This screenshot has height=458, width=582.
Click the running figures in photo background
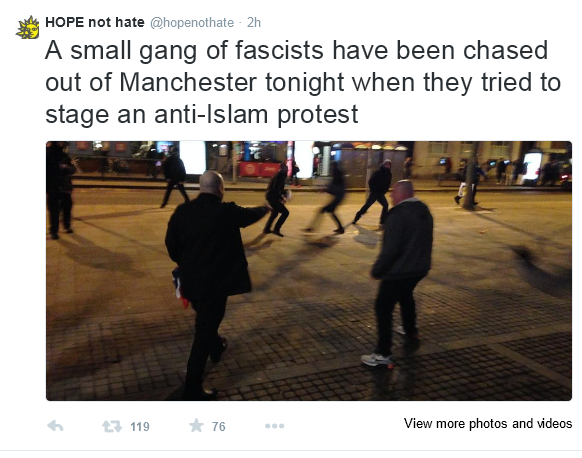coord(327,199)
